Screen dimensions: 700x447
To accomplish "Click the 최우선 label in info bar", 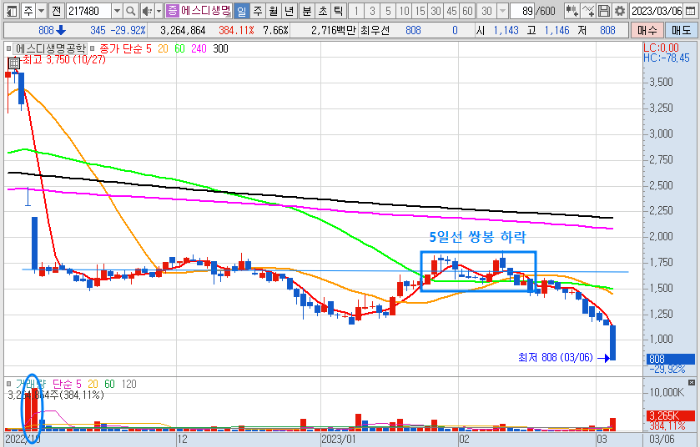I will point(374,30).
